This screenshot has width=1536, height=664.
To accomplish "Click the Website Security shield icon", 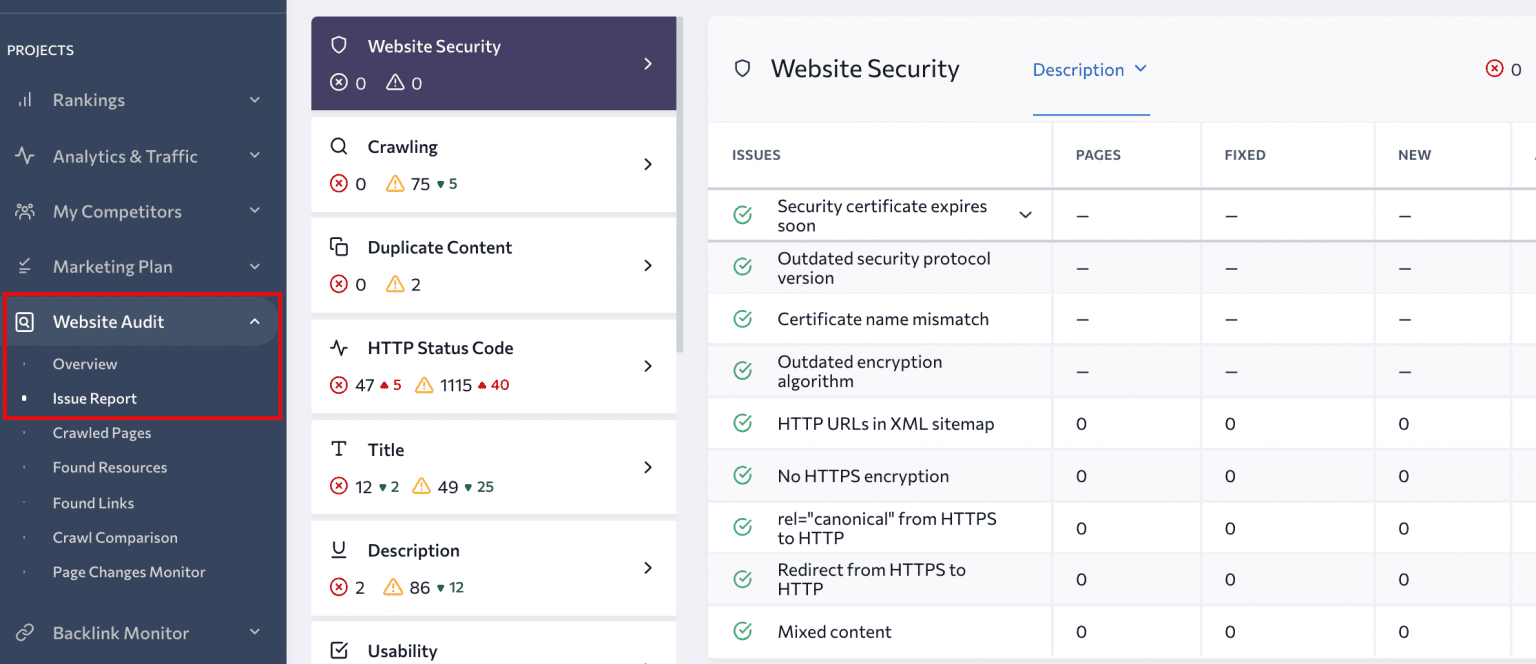I will 339,45.
